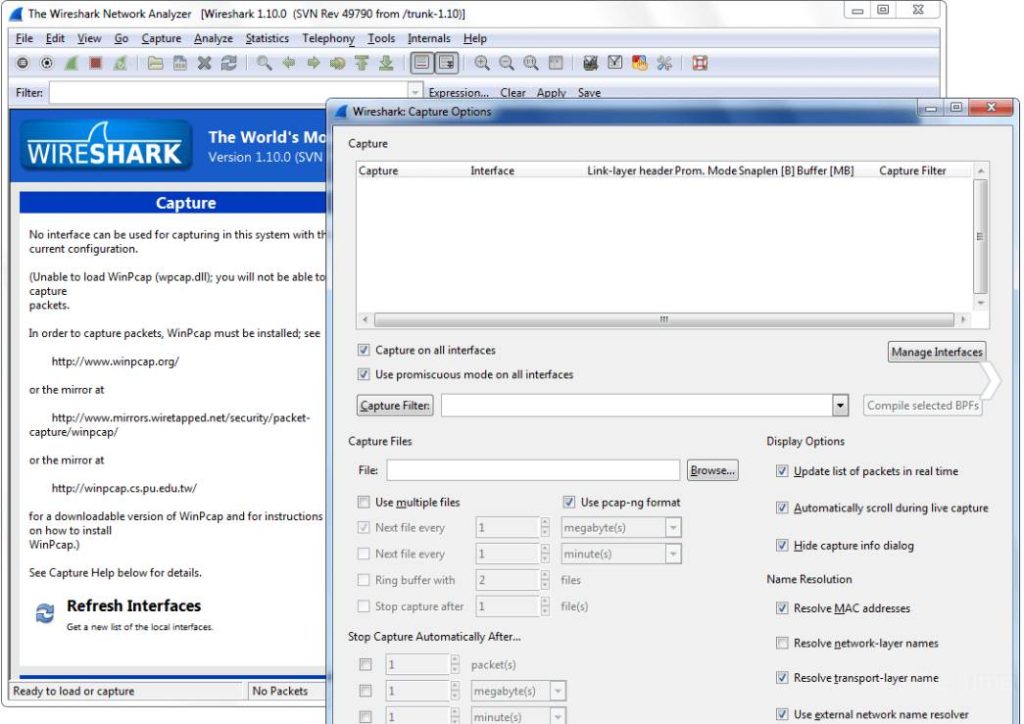Toggle Resolve MAC addresses

782,608
